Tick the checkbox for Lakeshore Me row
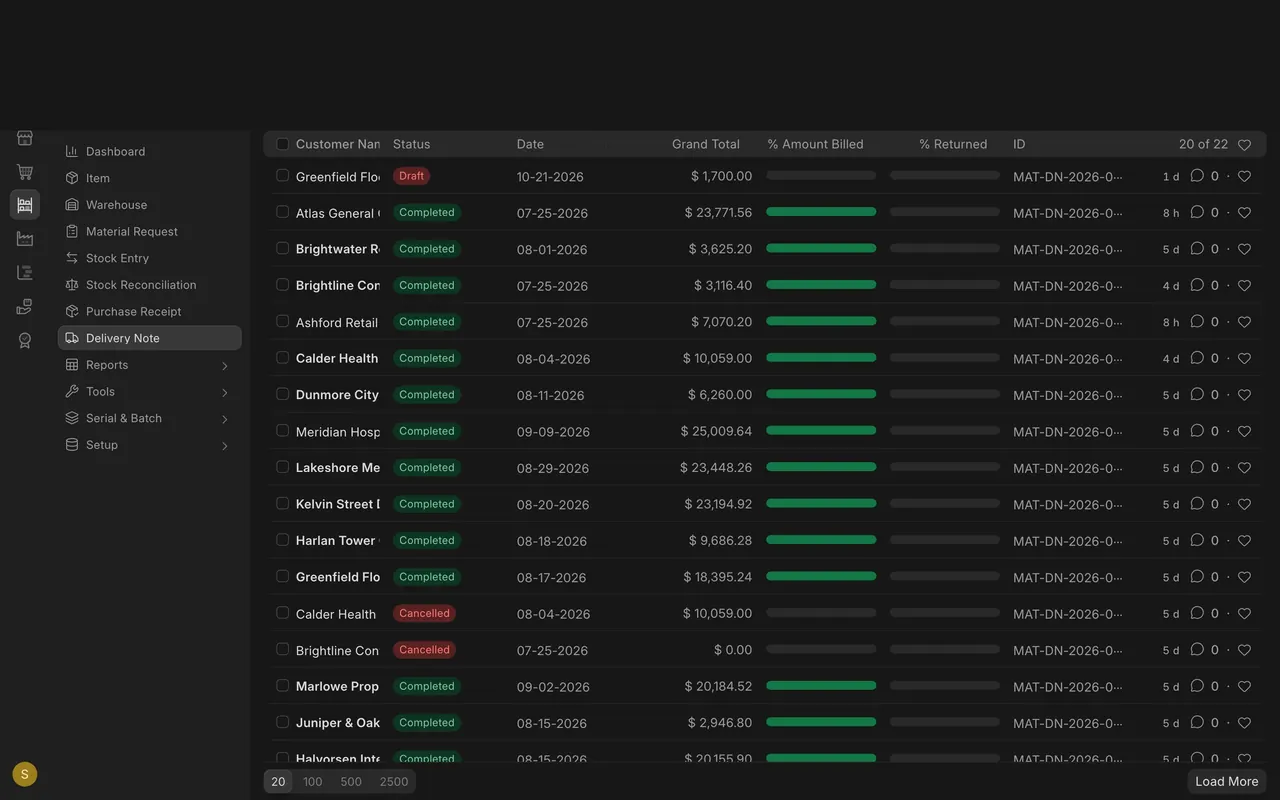The image size is (1280, 800). (x=283, y=467)
